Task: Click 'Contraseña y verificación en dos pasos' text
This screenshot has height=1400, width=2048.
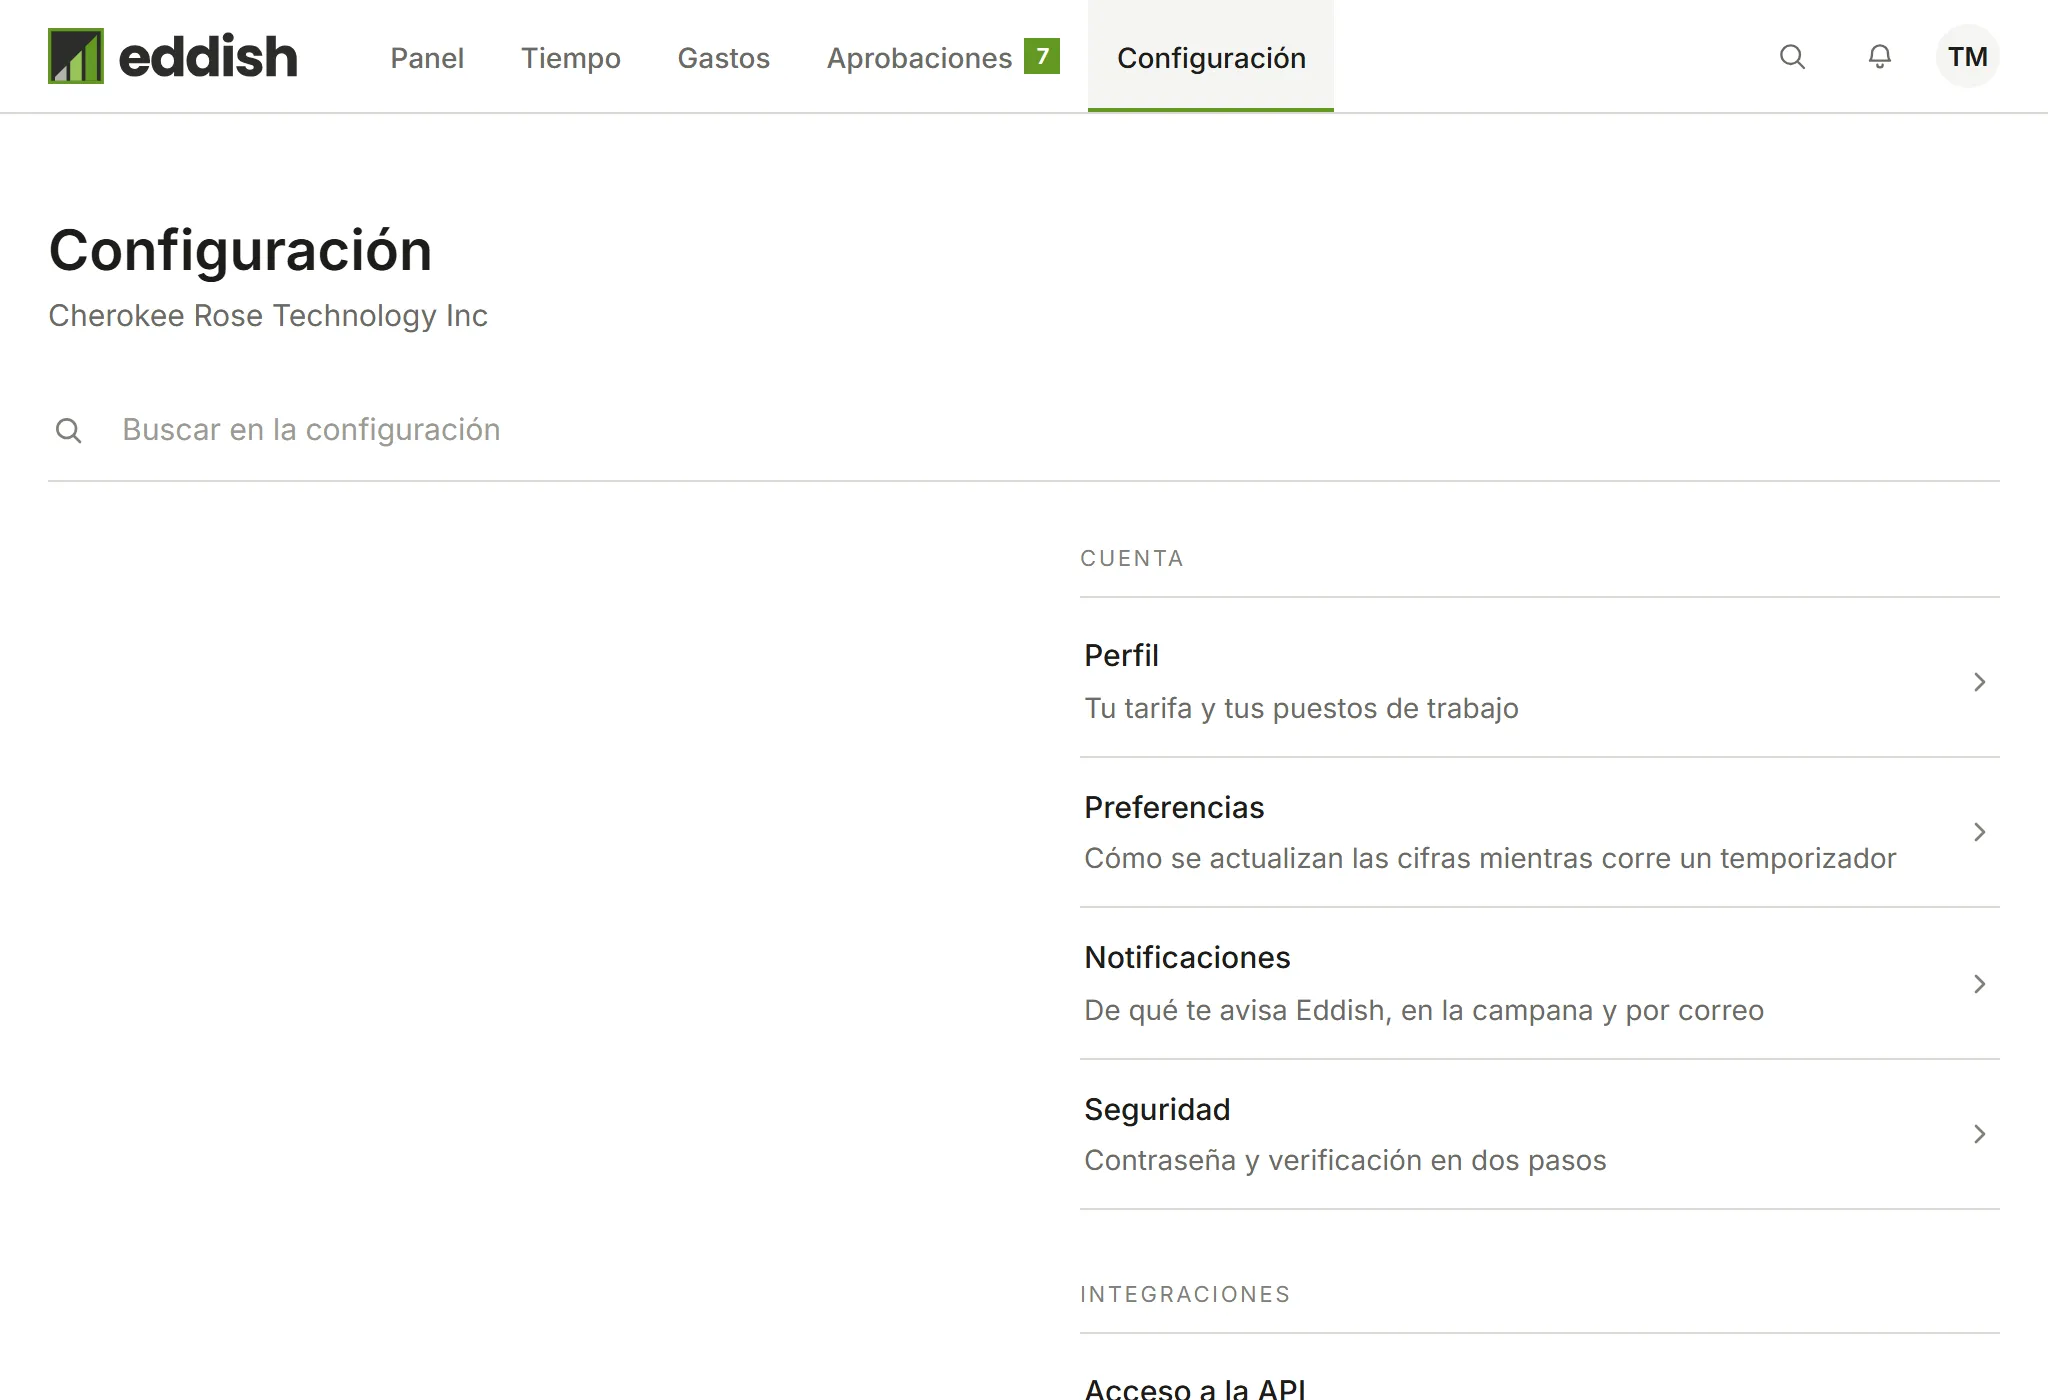Action: pyautogui.click(x=1345, y=1160)
